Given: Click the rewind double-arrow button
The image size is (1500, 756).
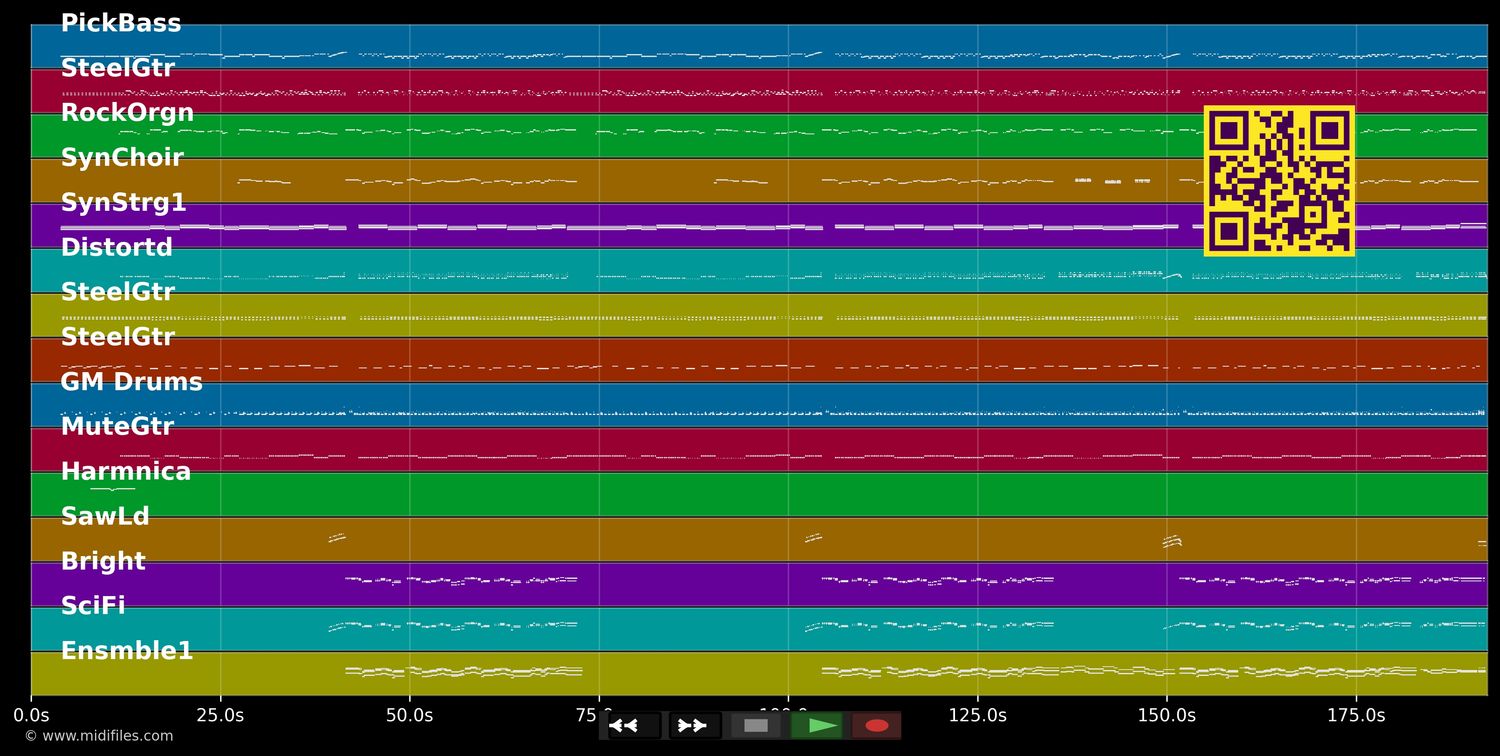Looking at the screenshot, I should click(634, 726).
